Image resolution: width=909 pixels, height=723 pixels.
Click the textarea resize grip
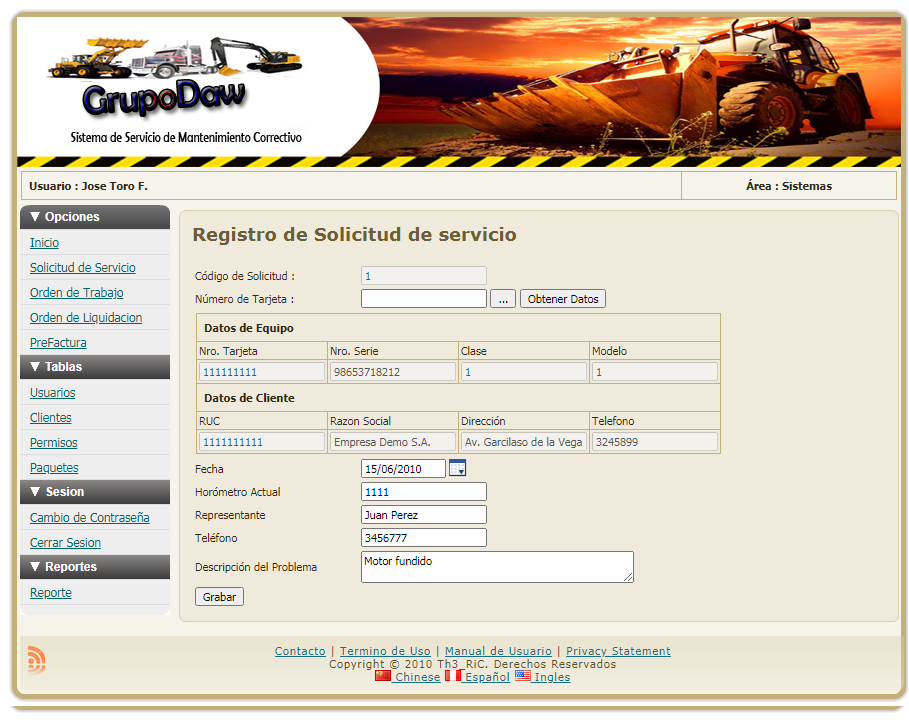pyautogui.click(x=628, y=577)
